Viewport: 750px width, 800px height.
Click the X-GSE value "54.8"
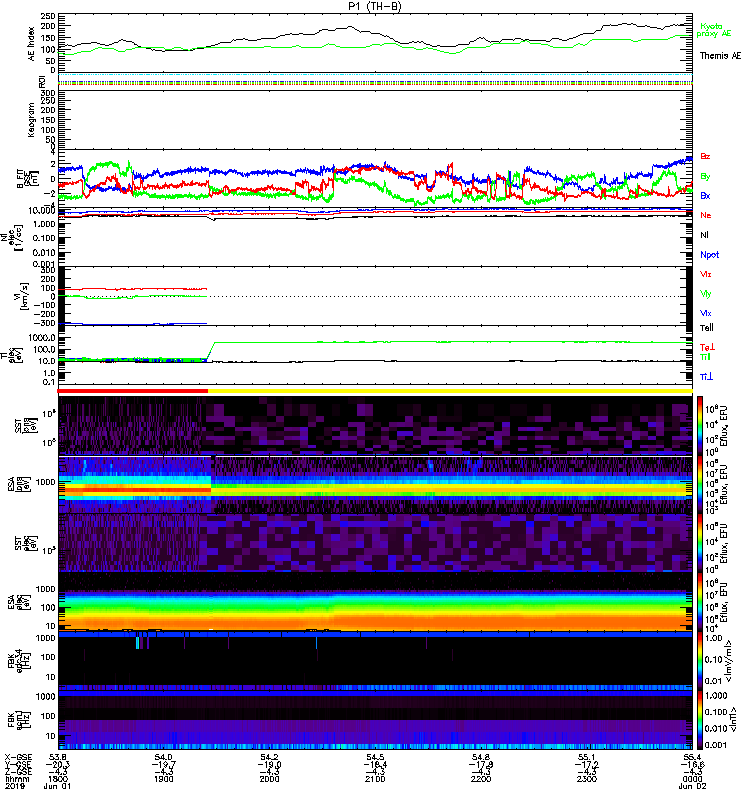pos(481,757)
